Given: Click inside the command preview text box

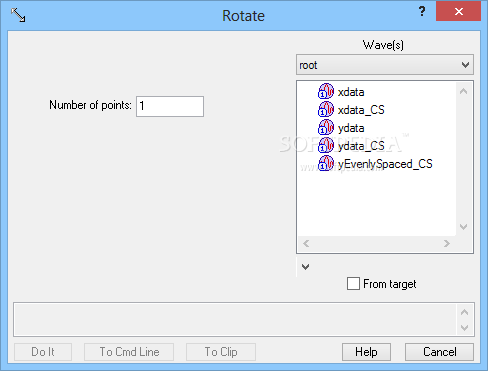Looking at the screenshot, I should pos(235,319).
